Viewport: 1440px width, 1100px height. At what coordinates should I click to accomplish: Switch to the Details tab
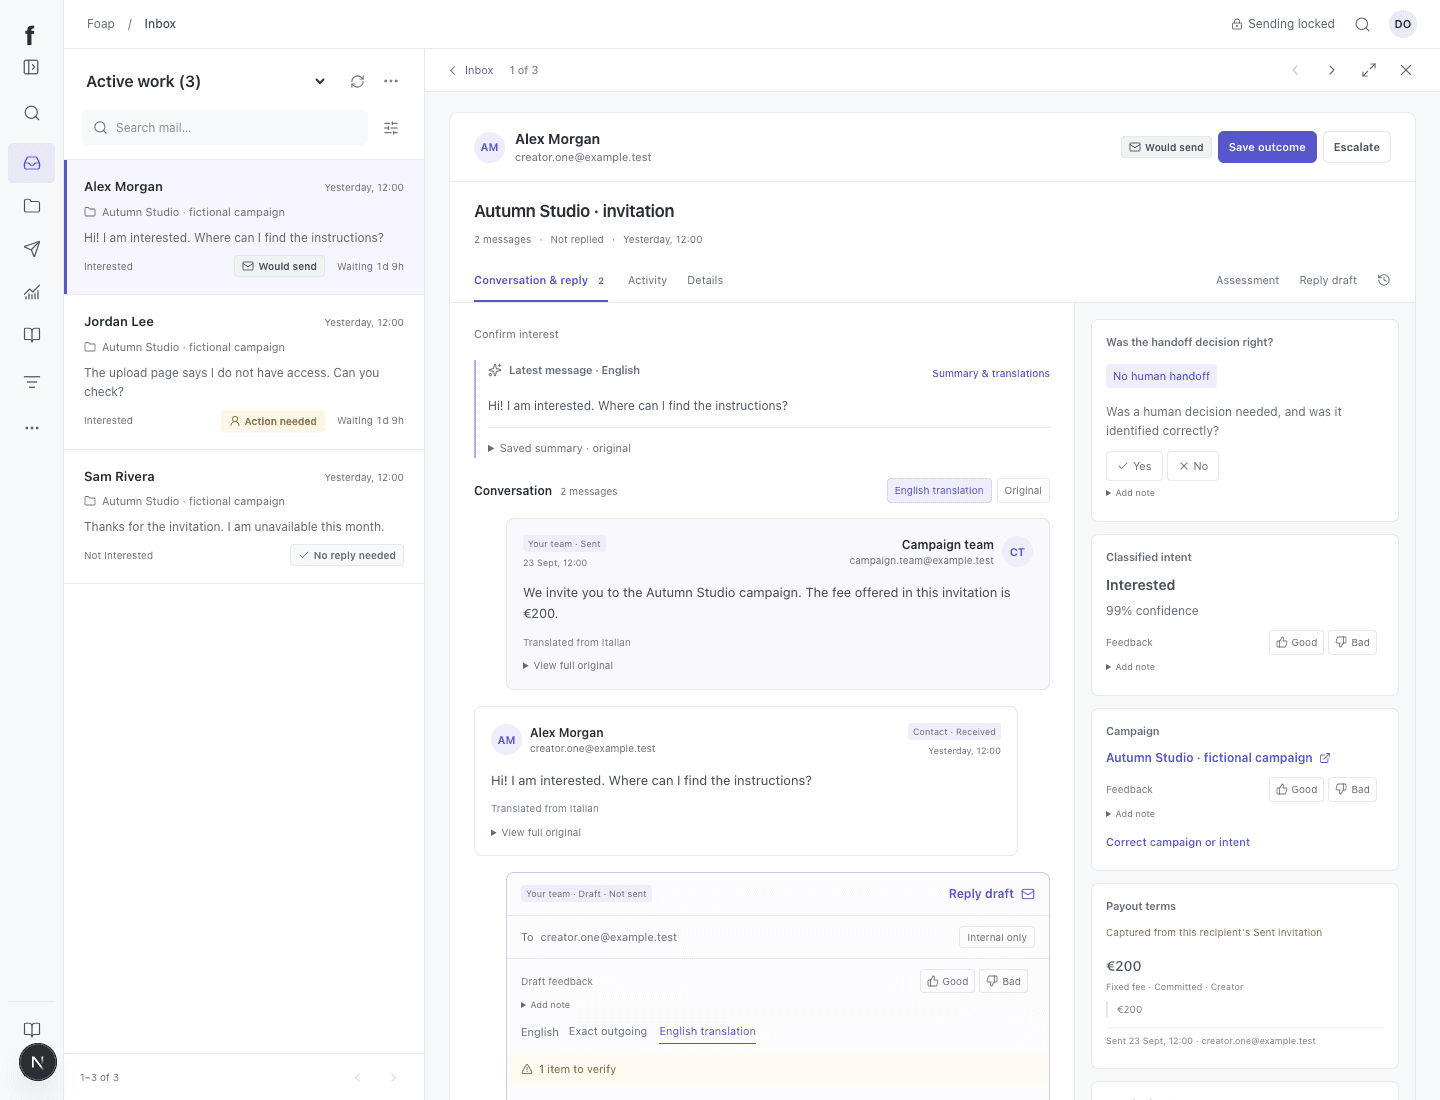click(705, 280)
